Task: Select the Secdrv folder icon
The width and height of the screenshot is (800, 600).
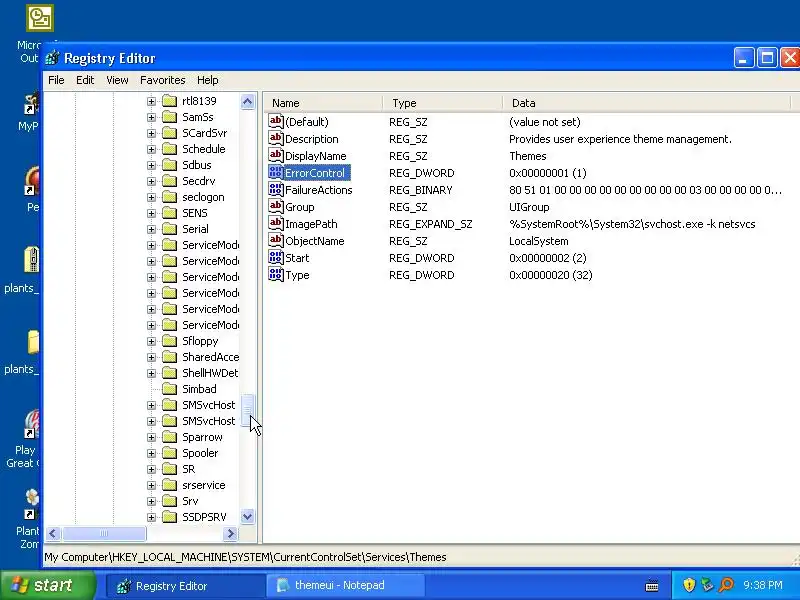Action: 169,181
